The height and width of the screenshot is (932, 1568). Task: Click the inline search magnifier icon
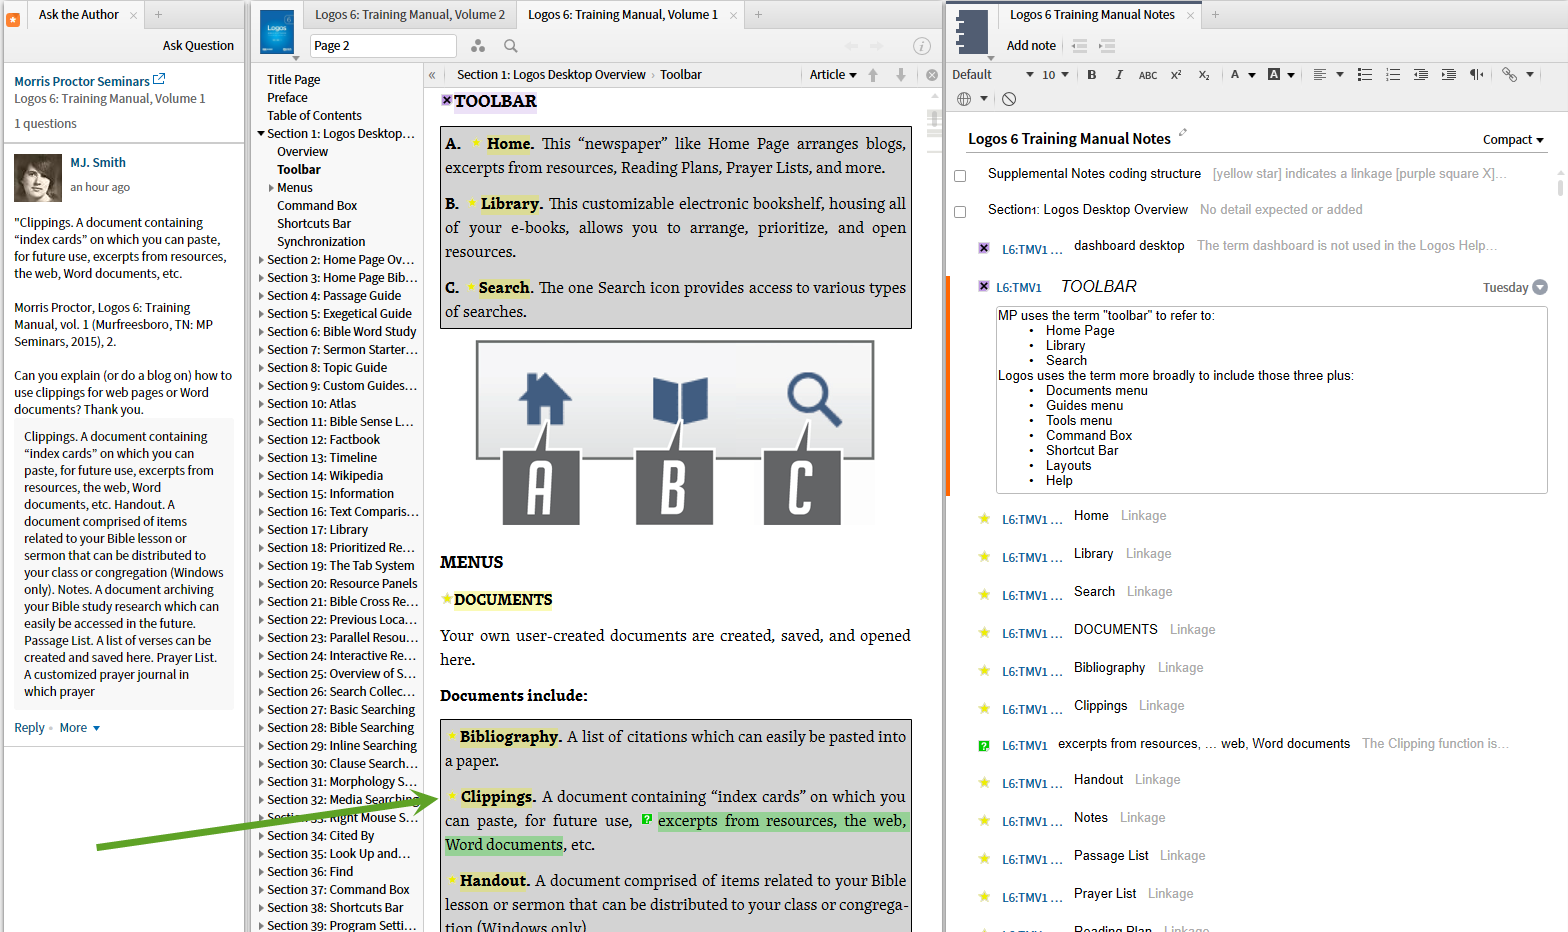pos(511,46)
